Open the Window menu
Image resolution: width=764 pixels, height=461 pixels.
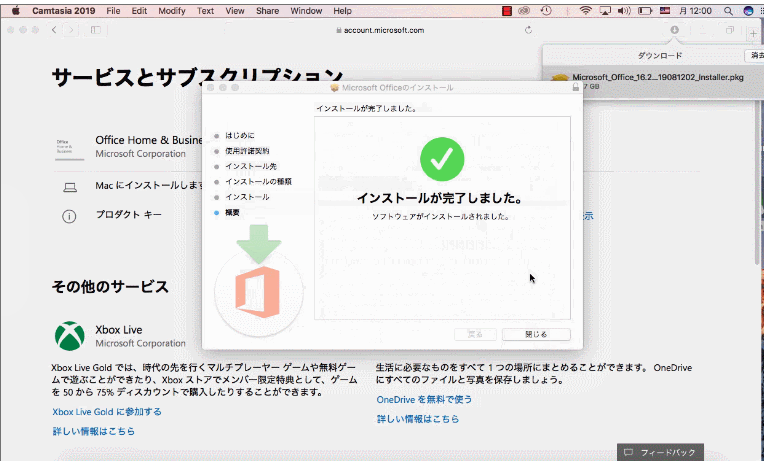(x=306, y=11)
